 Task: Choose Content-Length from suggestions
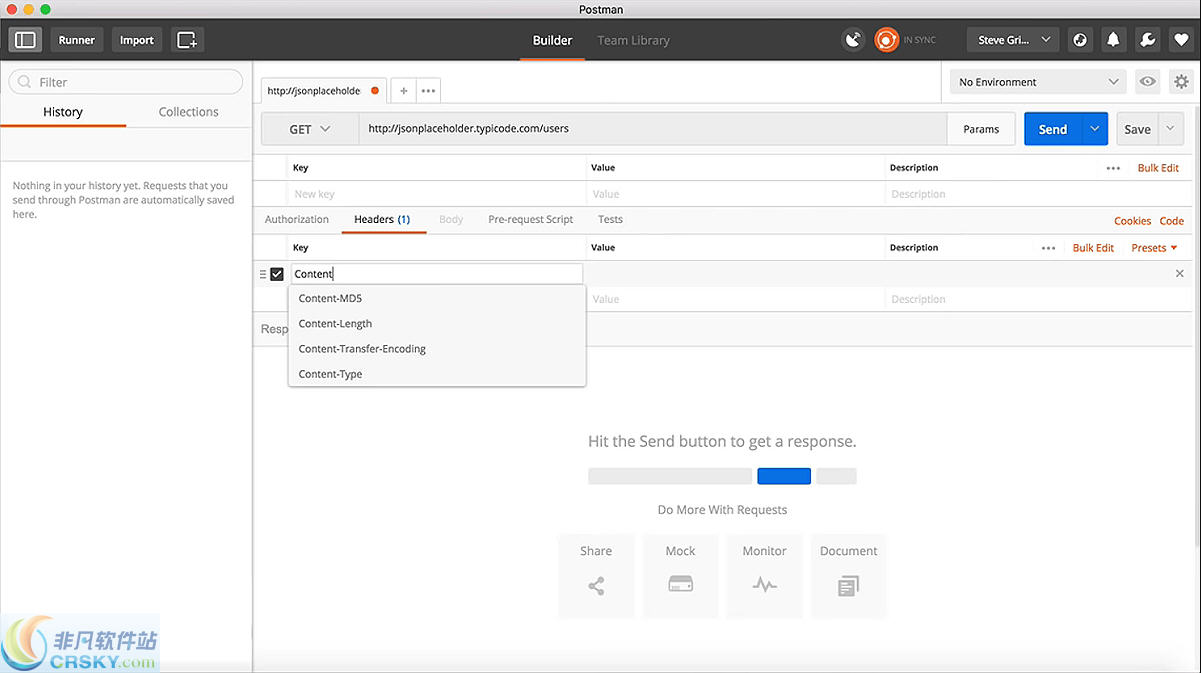[x=437, y=323]
